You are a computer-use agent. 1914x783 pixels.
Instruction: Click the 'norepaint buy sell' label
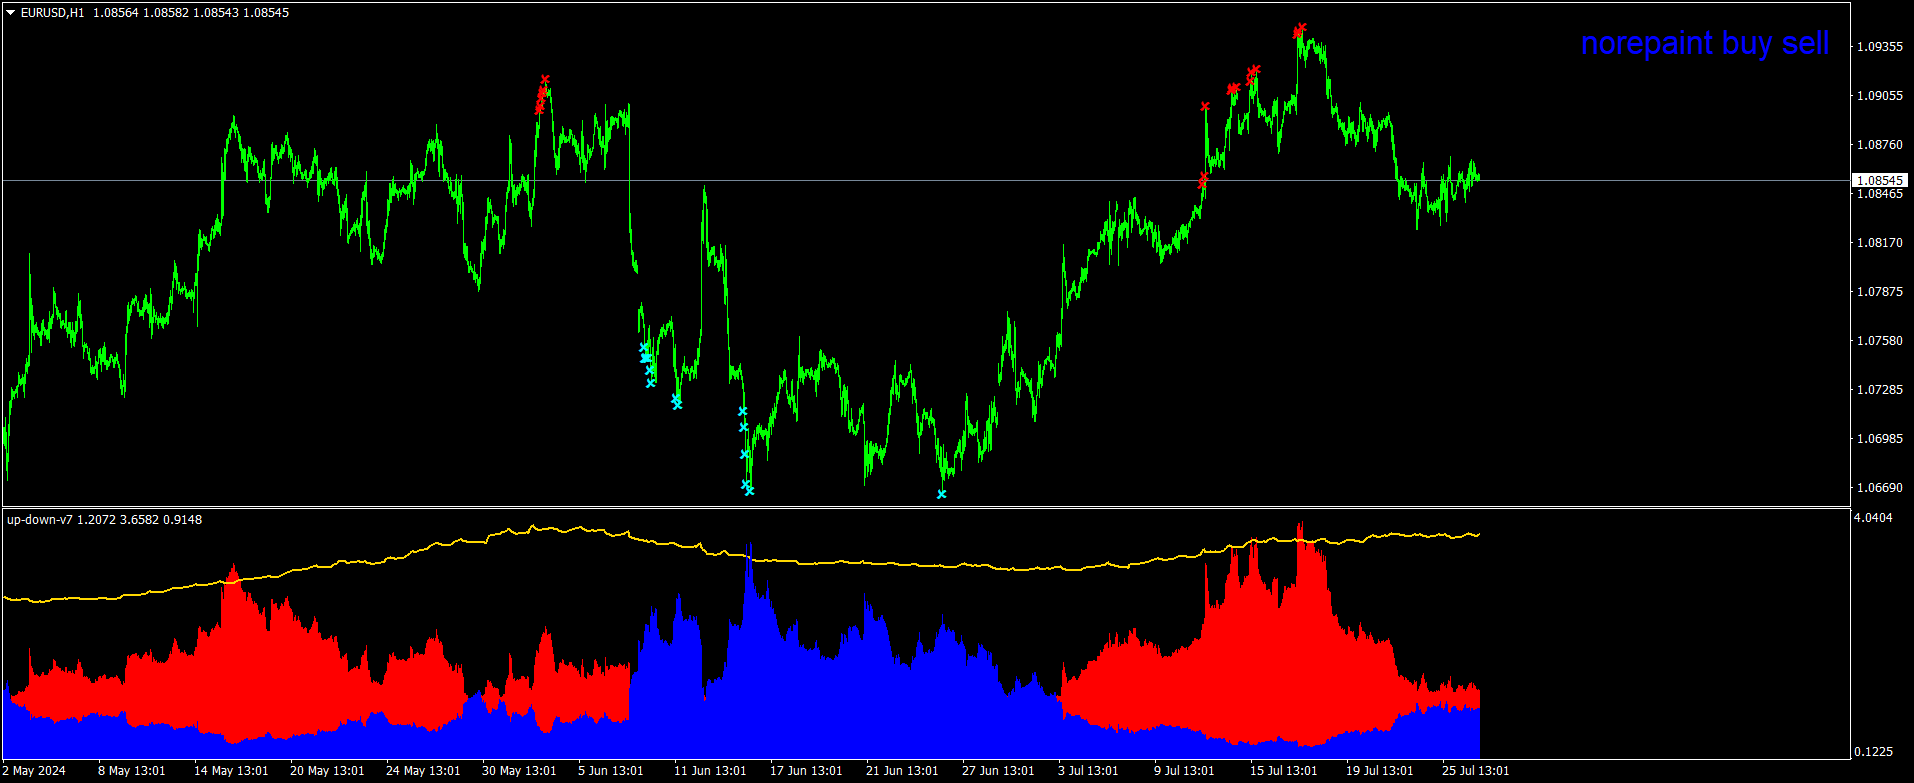pyautogui.click(x=1705, y=43)
